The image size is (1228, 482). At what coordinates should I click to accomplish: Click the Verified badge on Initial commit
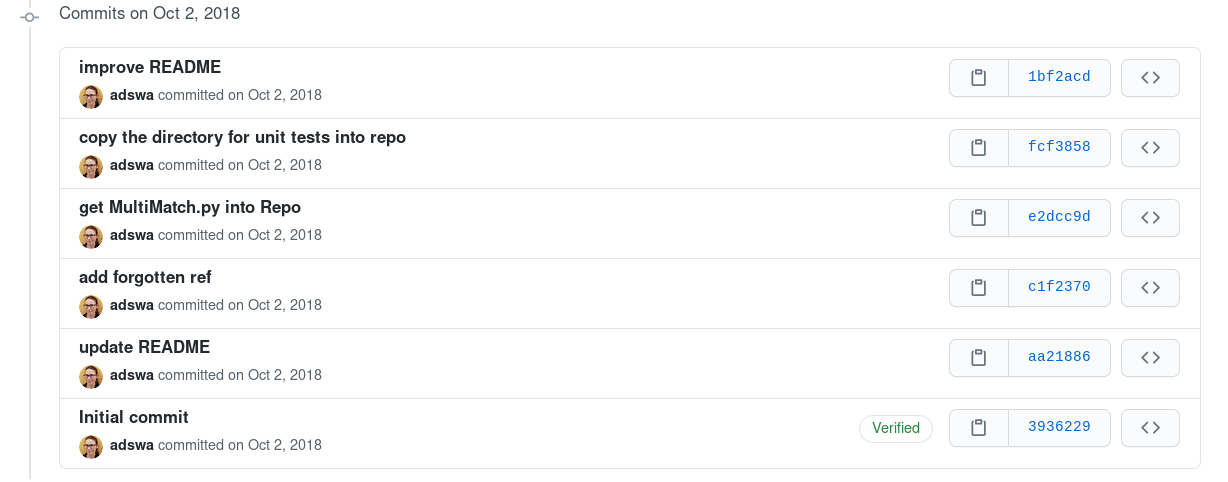point(895,428)
